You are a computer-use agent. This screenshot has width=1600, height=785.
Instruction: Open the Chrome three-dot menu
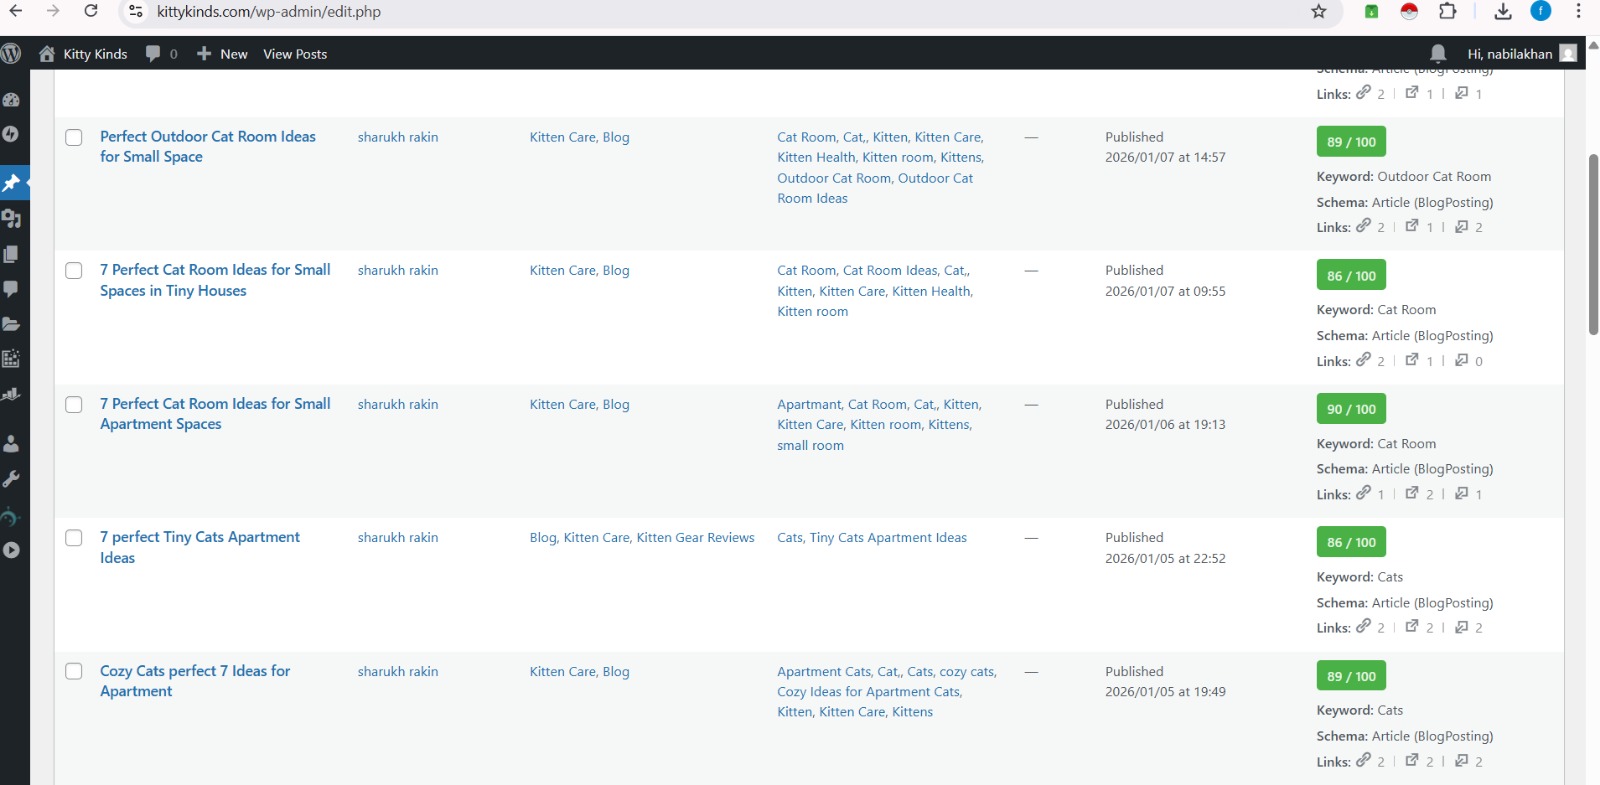coord(1579,12)
